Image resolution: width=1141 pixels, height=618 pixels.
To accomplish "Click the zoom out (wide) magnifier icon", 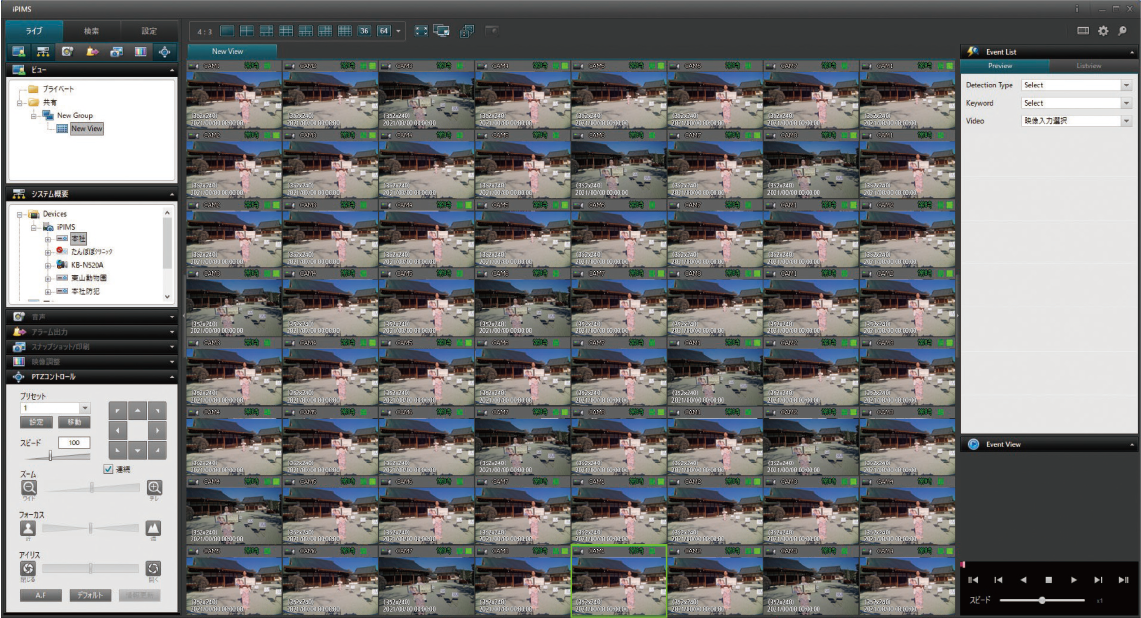I will click(29, 488).
